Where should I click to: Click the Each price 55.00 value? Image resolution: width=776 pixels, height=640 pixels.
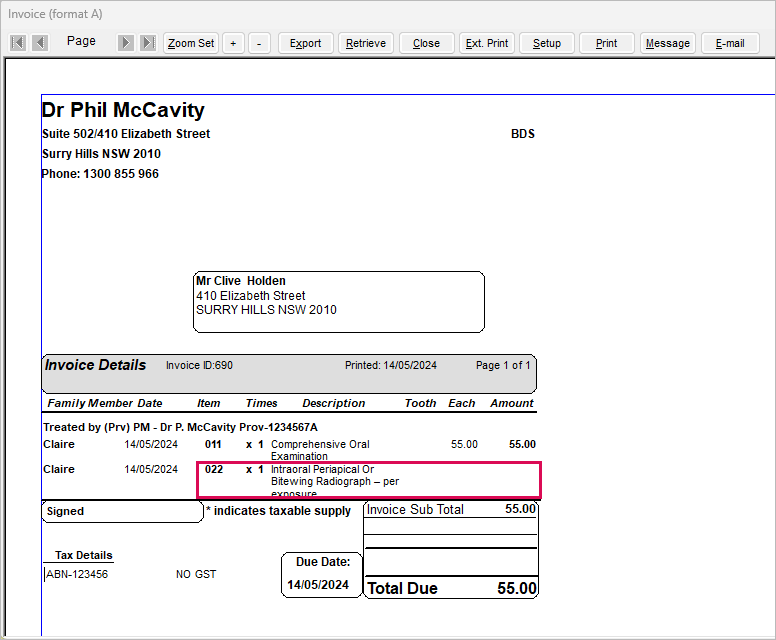pyautogui.click(x=464, y=444)
